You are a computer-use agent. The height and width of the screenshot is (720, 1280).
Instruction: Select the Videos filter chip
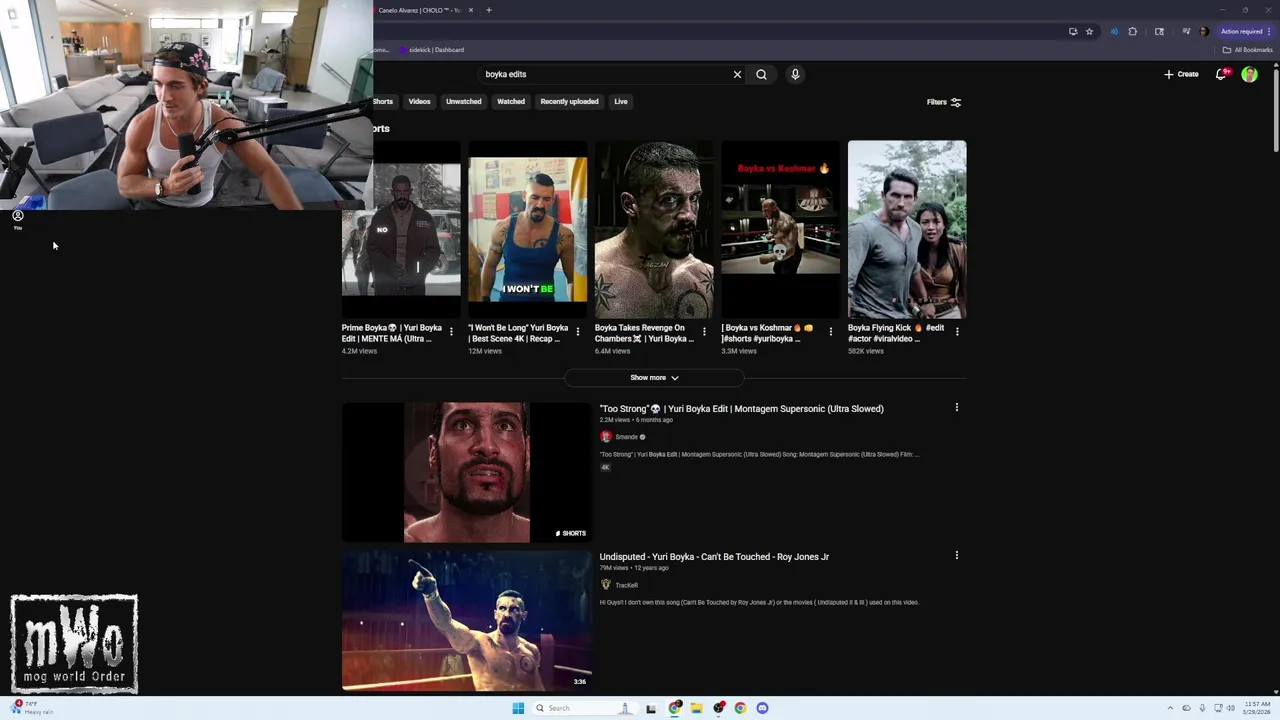pyautogui.click(x=419, y=102)
